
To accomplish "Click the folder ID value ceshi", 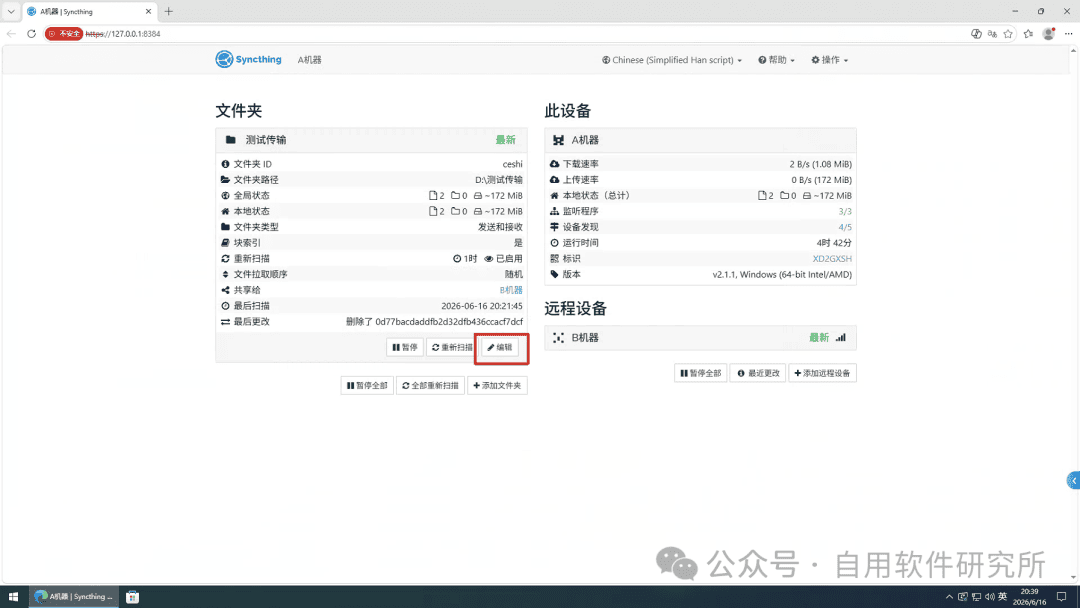I will 512,164.
